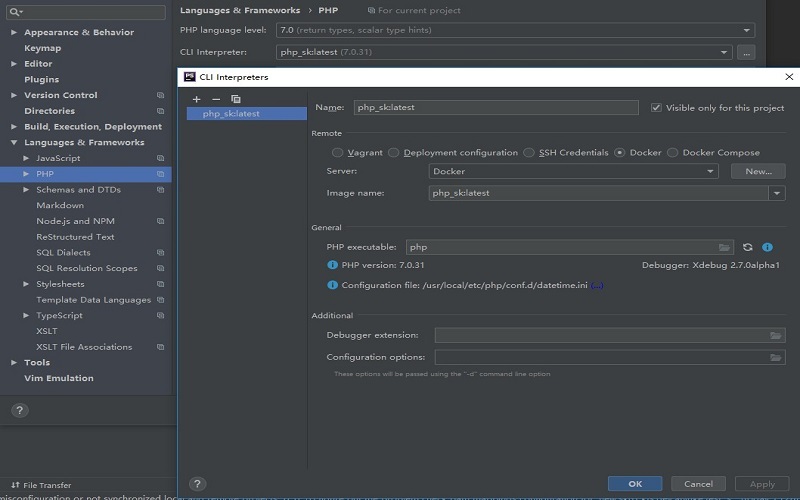800x500 pixels.
Task: Click the copy interpreter icon
Action: [236, 99]
